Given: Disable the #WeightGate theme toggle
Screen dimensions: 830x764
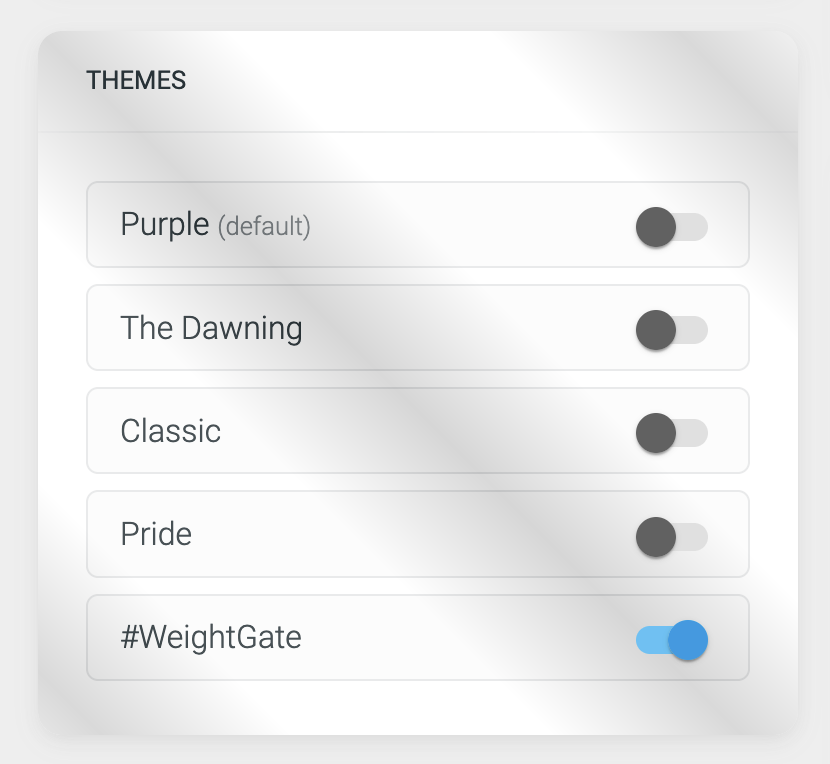Looking at the screenshot, I should pyautogui.click(x=671, y=639).
